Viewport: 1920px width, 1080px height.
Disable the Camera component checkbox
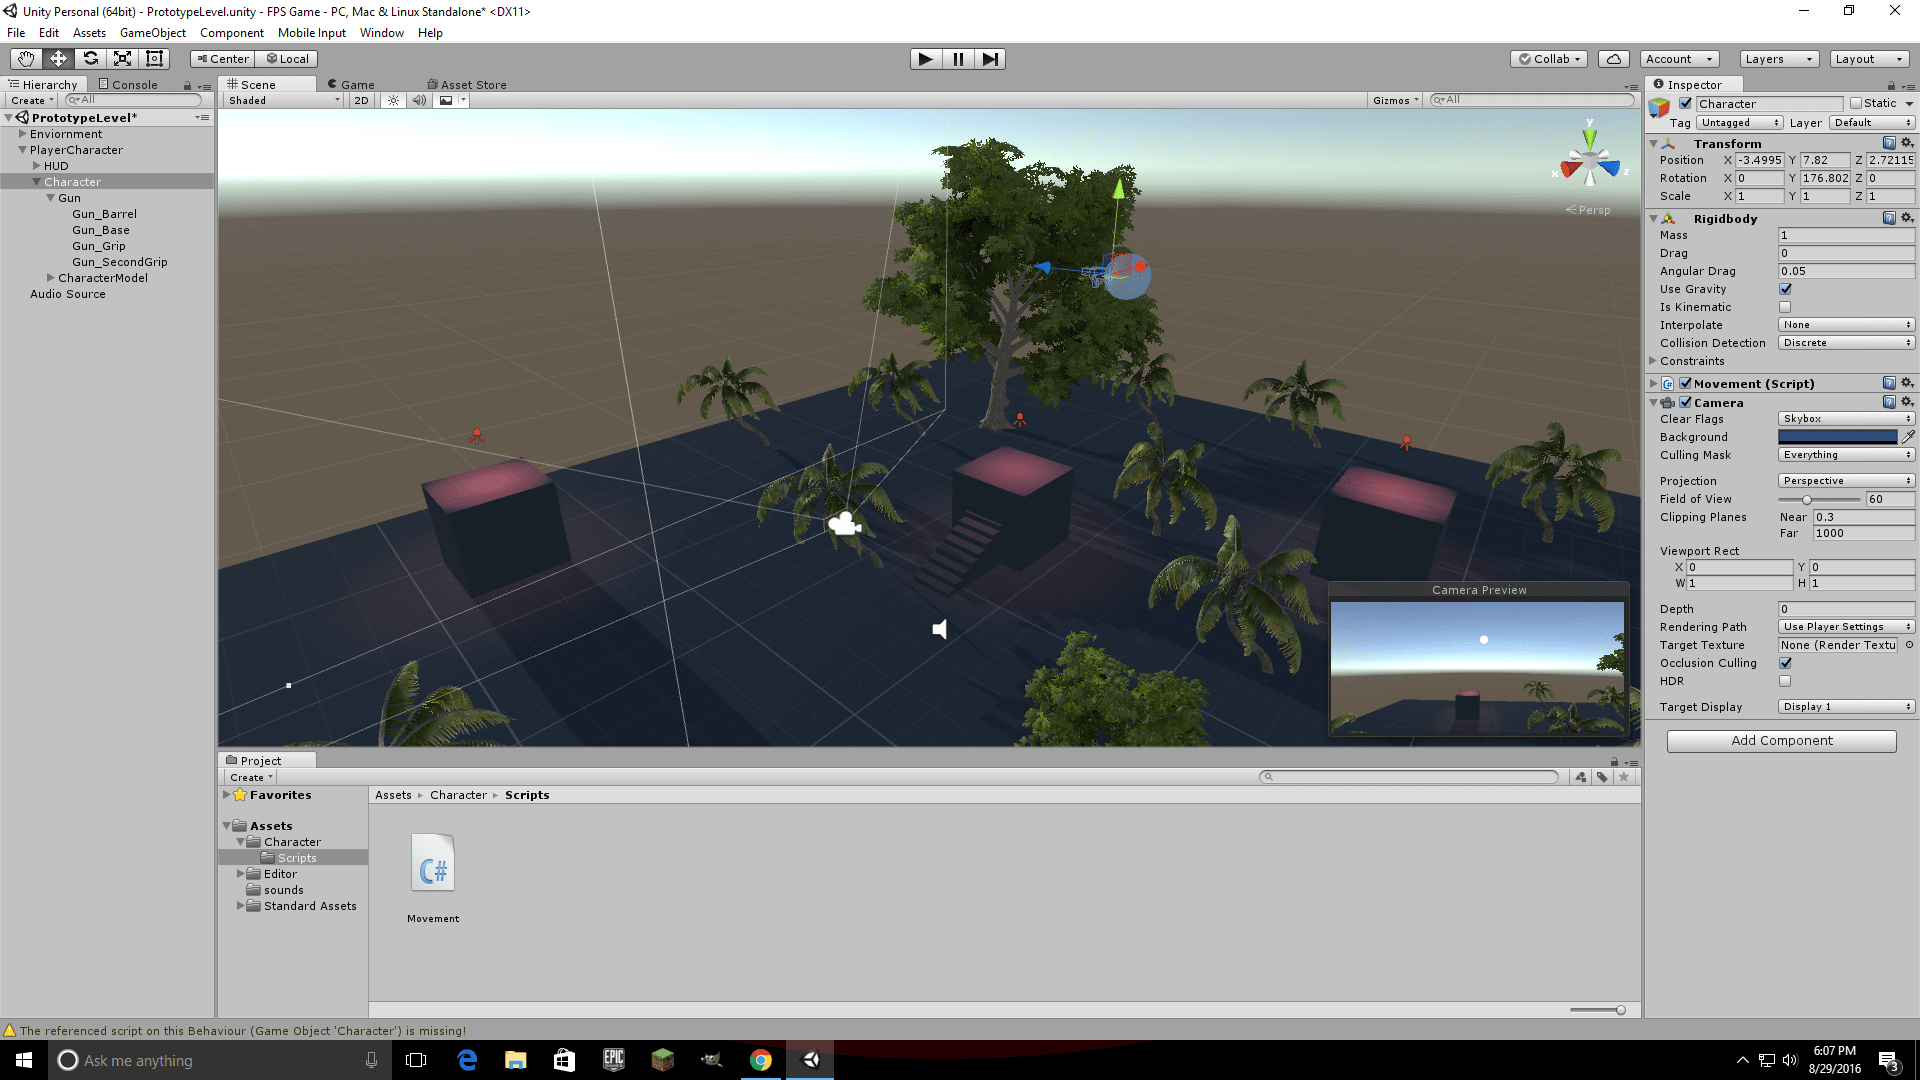pyautogui.click(x=1685, y=402)
